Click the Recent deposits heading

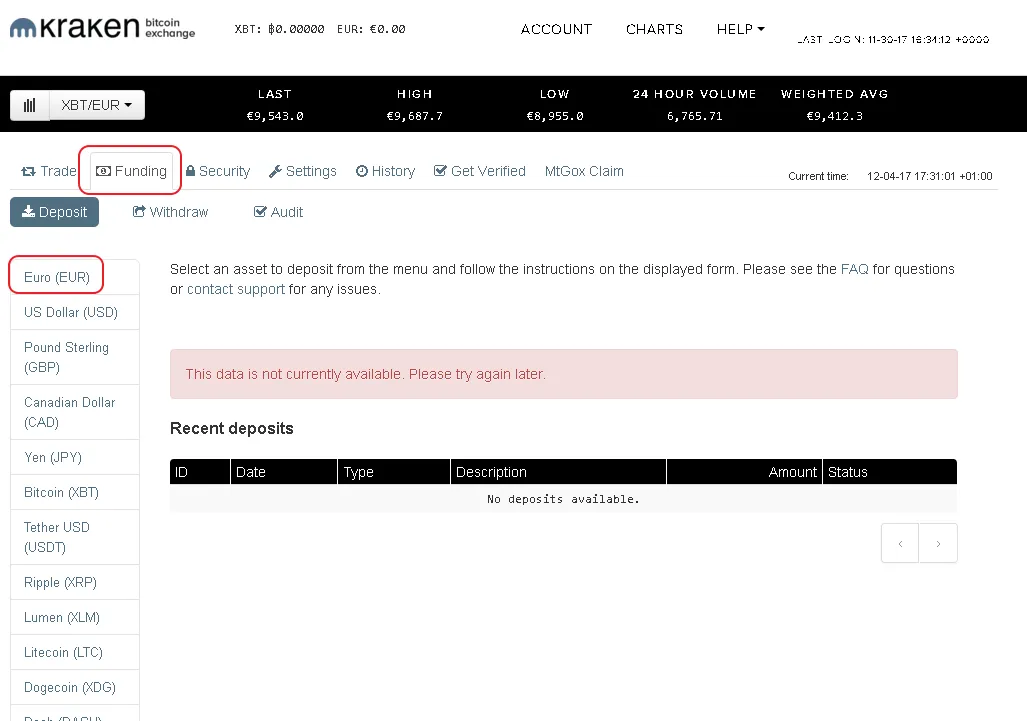pyautogui.click(x=232, y=428)
